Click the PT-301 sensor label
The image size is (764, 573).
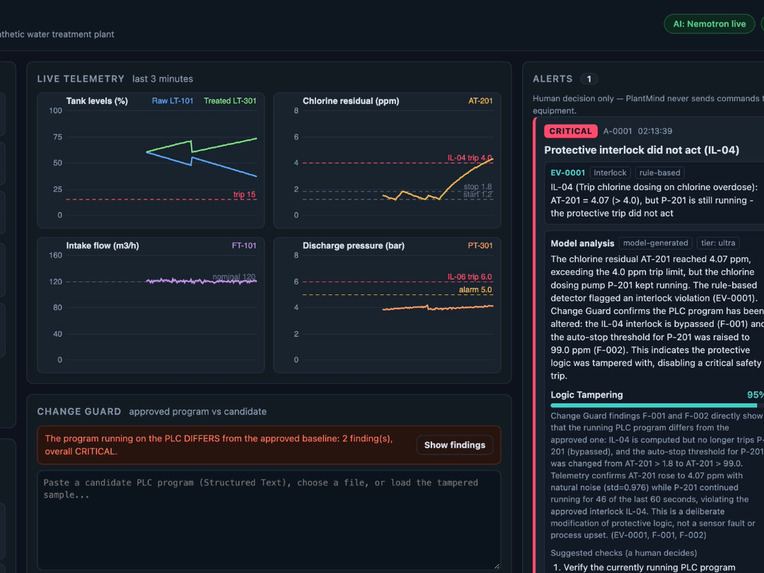[x=480, y=246]
